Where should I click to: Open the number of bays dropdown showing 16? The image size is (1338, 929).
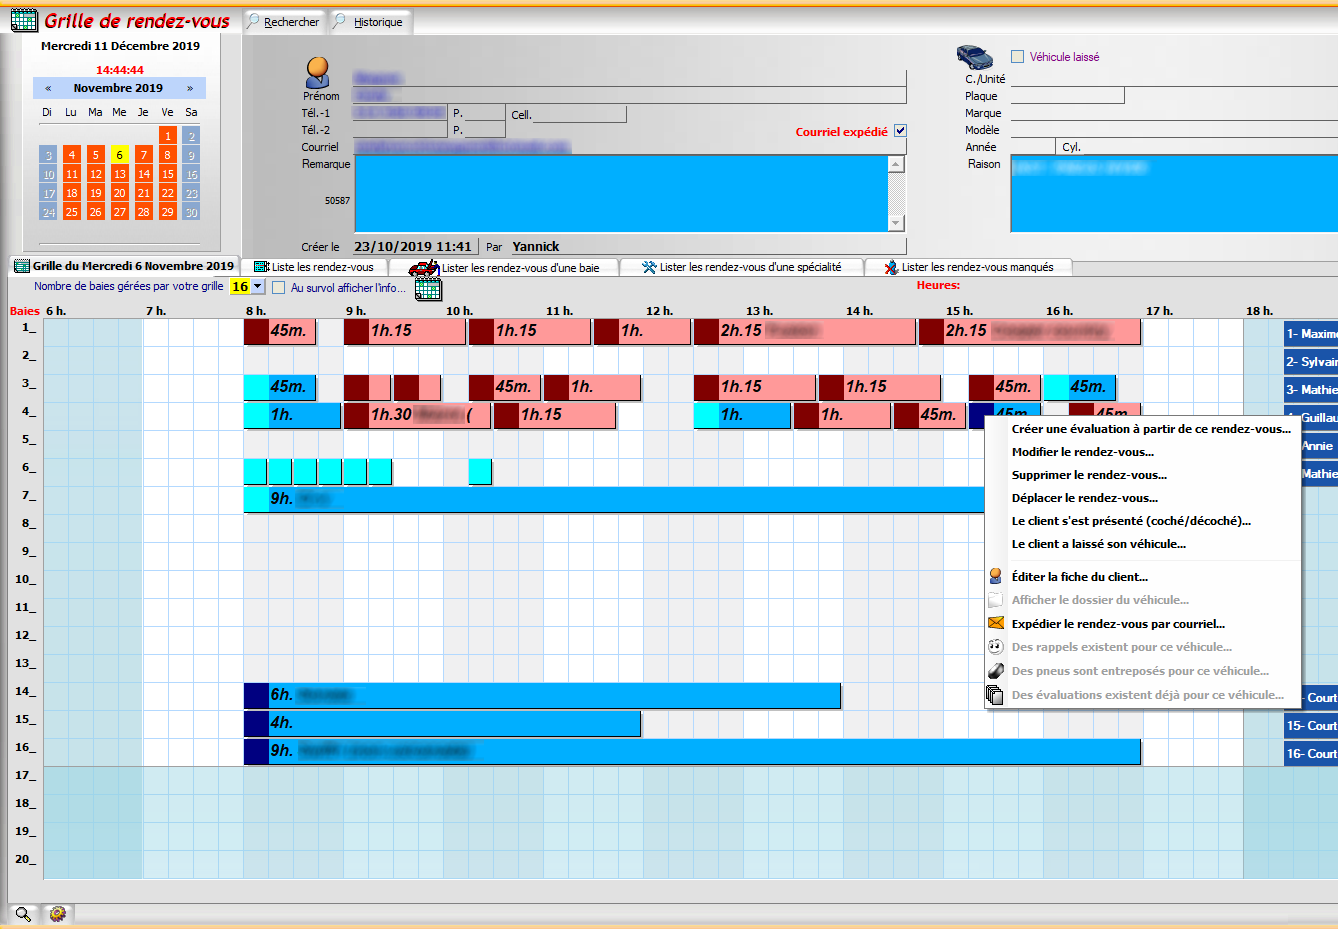click(x=258, y=287)
